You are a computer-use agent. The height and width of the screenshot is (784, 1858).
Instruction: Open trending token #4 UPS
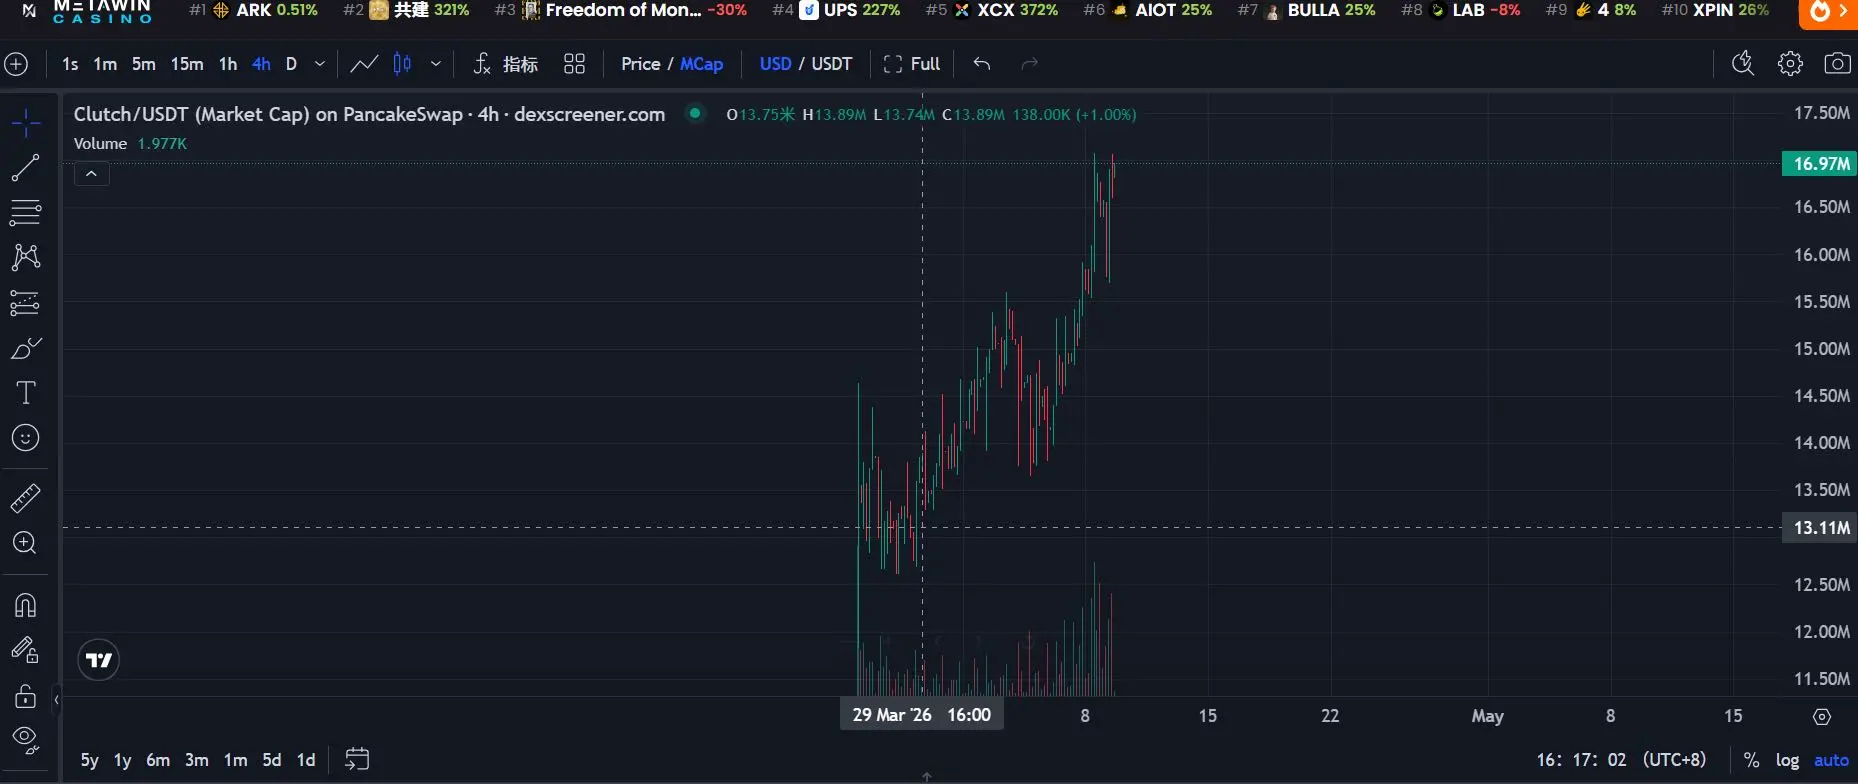(x=837, y=10)
